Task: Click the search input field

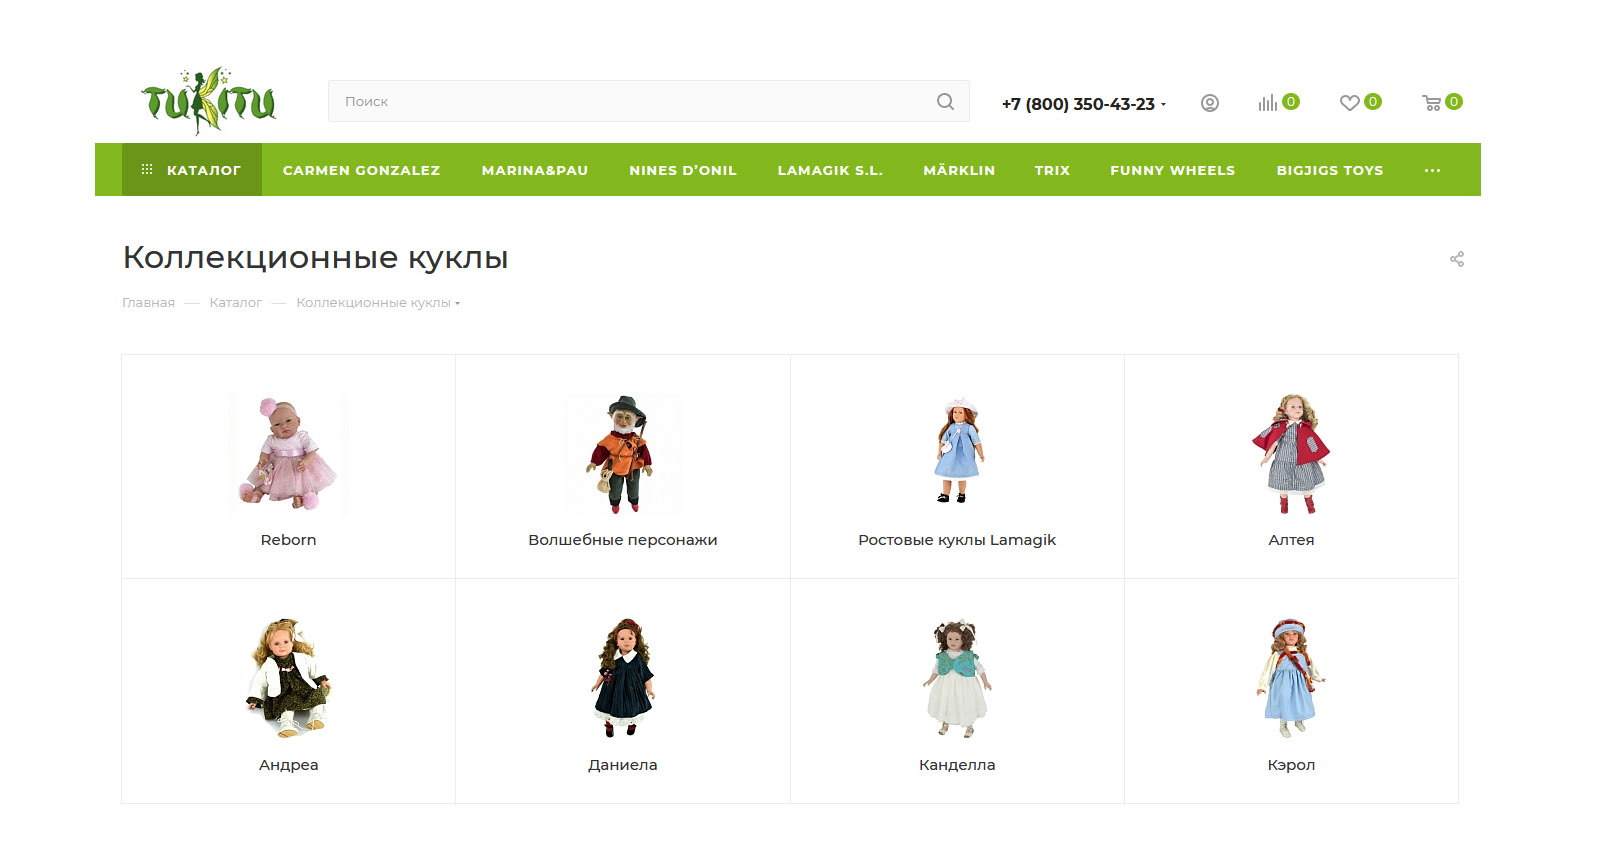Action: point(649,101)
